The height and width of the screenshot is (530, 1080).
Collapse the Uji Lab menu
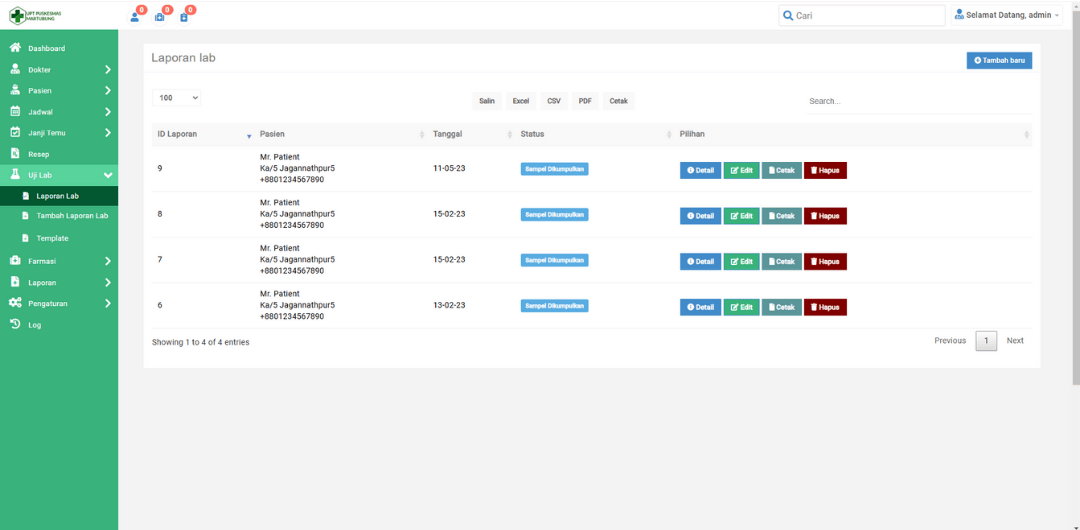pos(59,175)
